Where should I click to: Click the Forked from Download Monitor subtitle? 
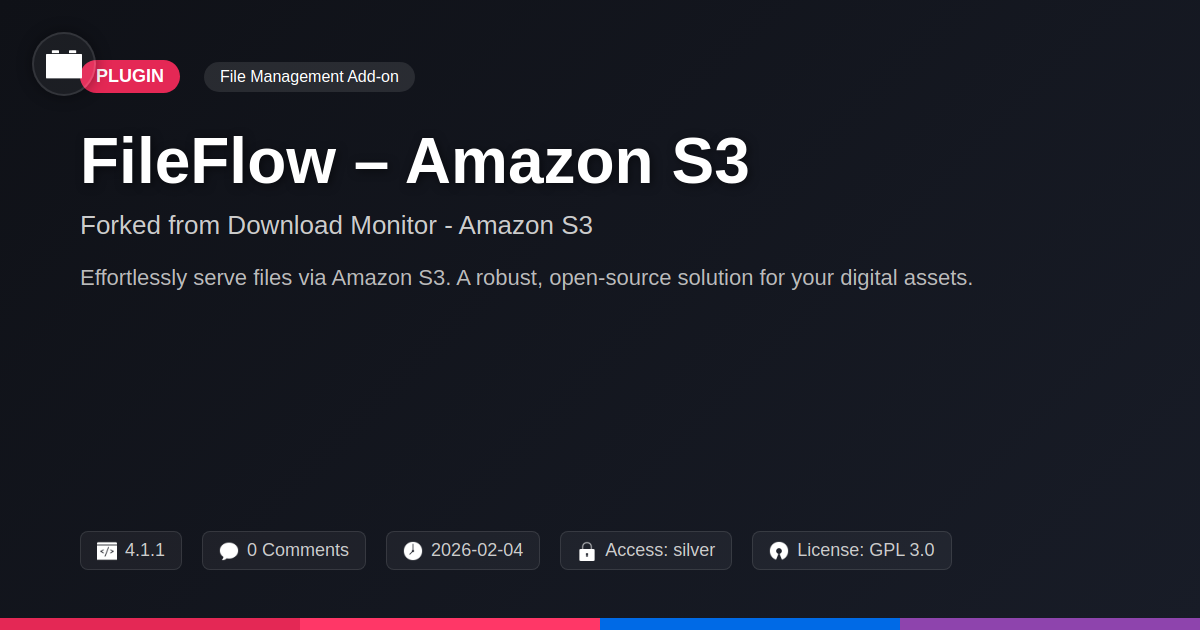tap(336, 226)
